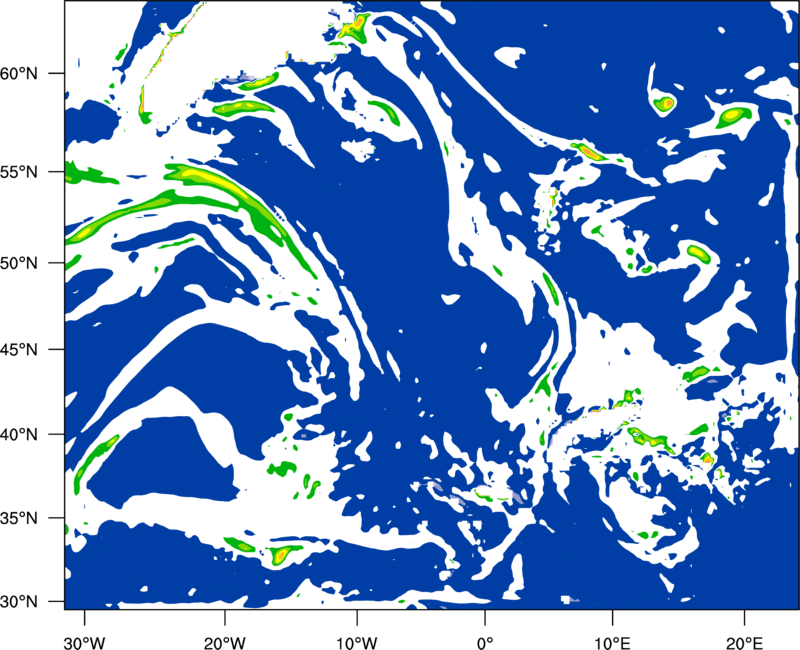800x650 pixels.
Task: Click the 30°N latitude label
Action: (x=19, y=602)
